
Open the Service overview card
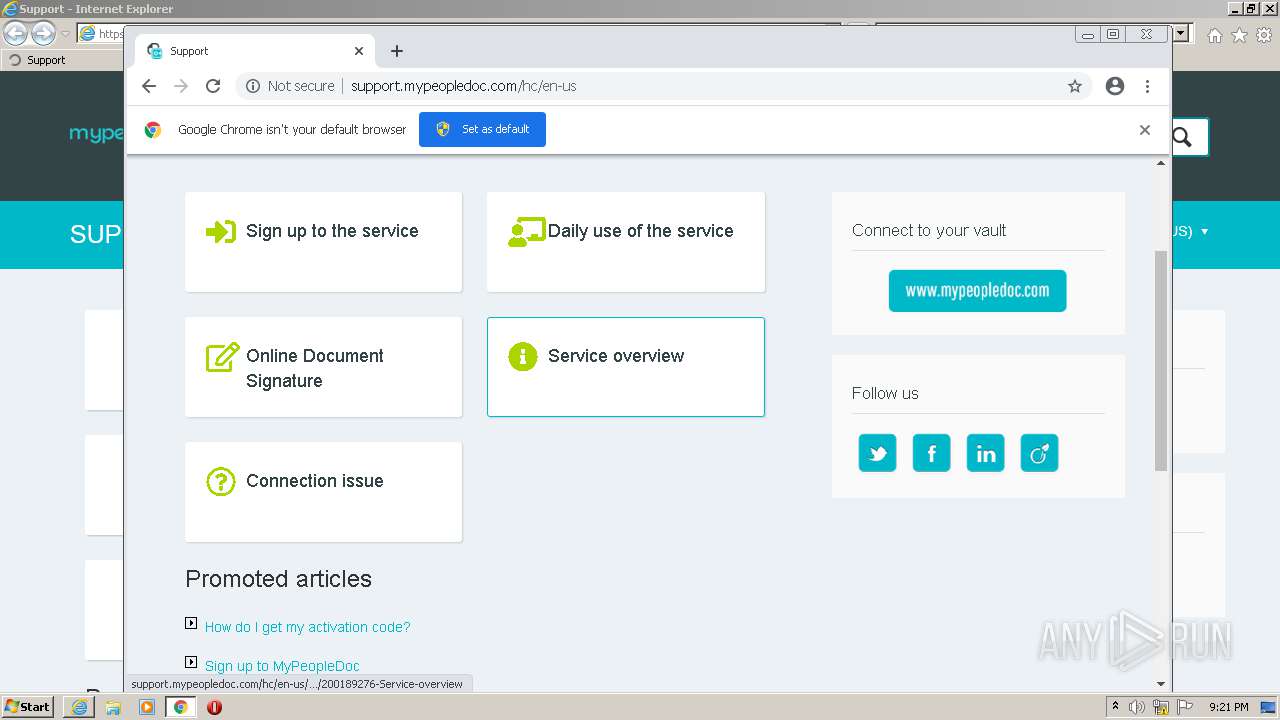pos(625,367)
